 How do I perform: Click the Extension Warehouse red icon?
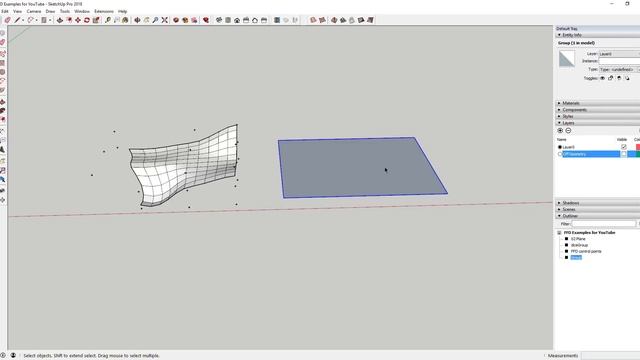[x=206, y=20]
